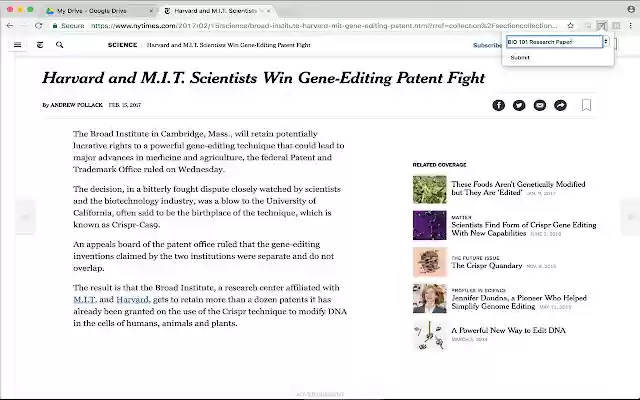Viewport: 640px width, 400px height.
Task: Close the Harvard and M.I.T. Scientists tab
Action: 268,11
